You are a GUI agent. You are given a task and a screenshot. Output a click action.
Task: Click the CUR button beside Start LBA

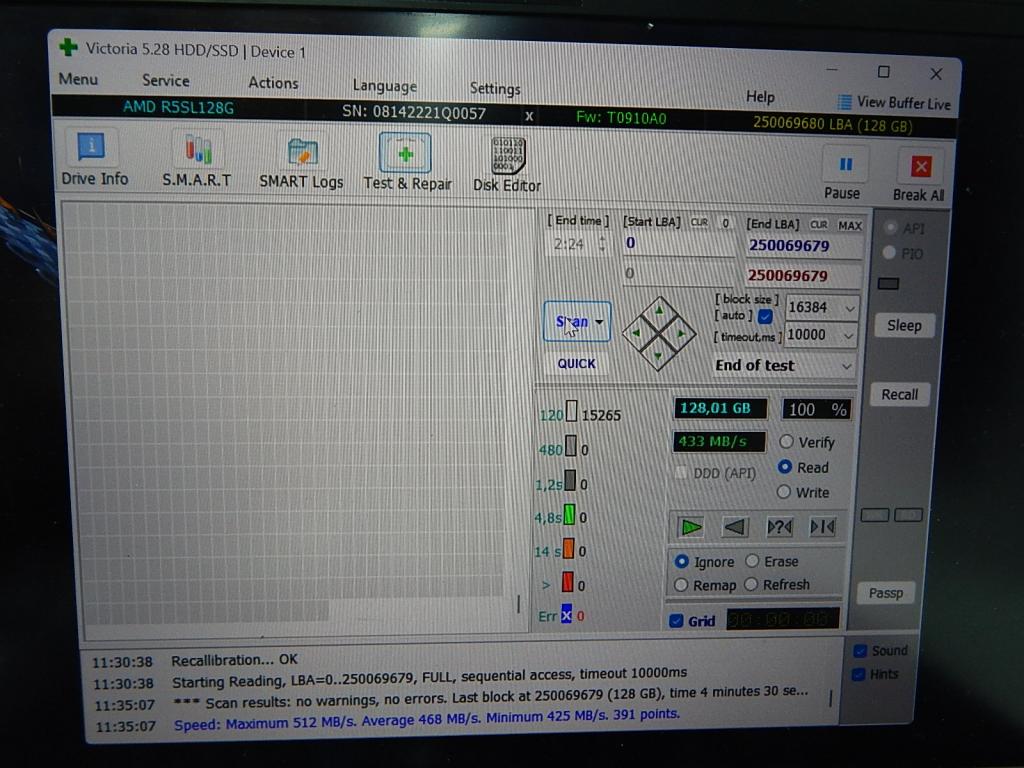[699, 222]
